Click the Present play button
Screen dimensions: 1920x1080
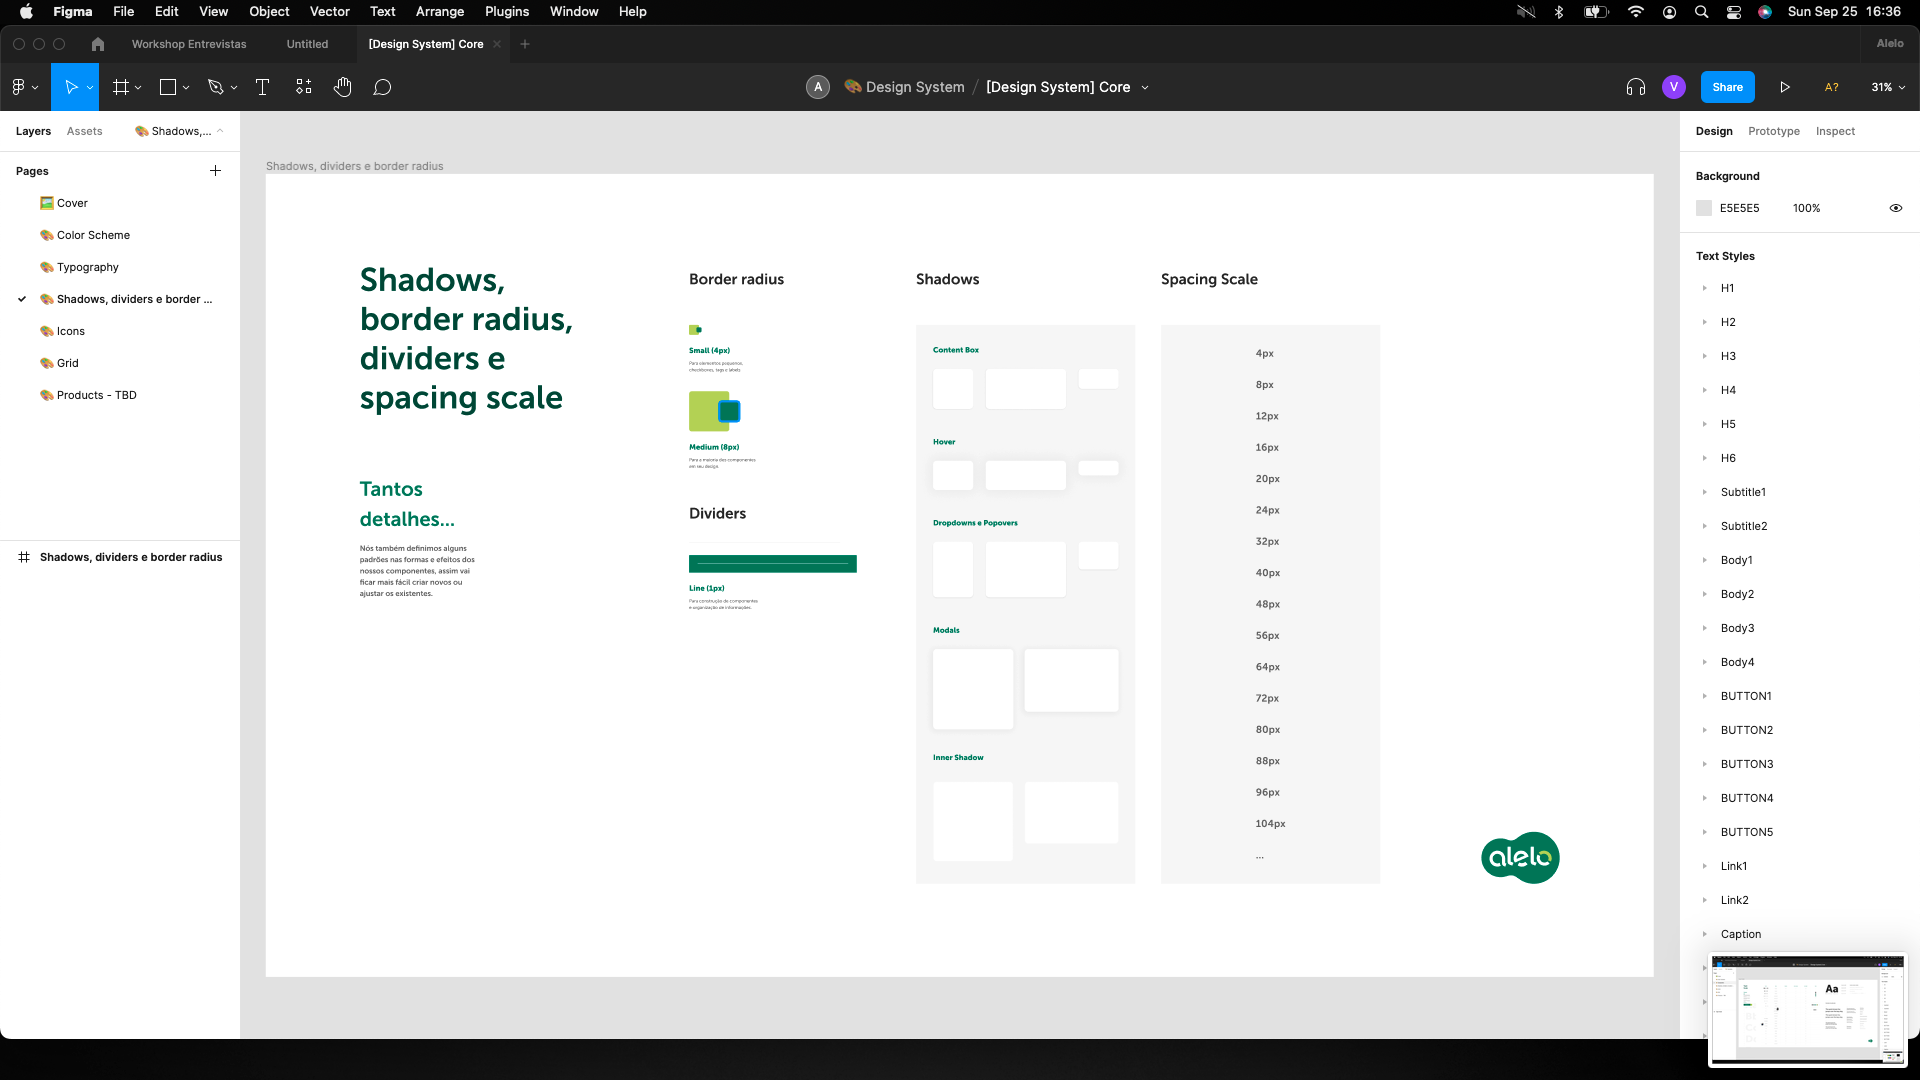coord(1785,87)
